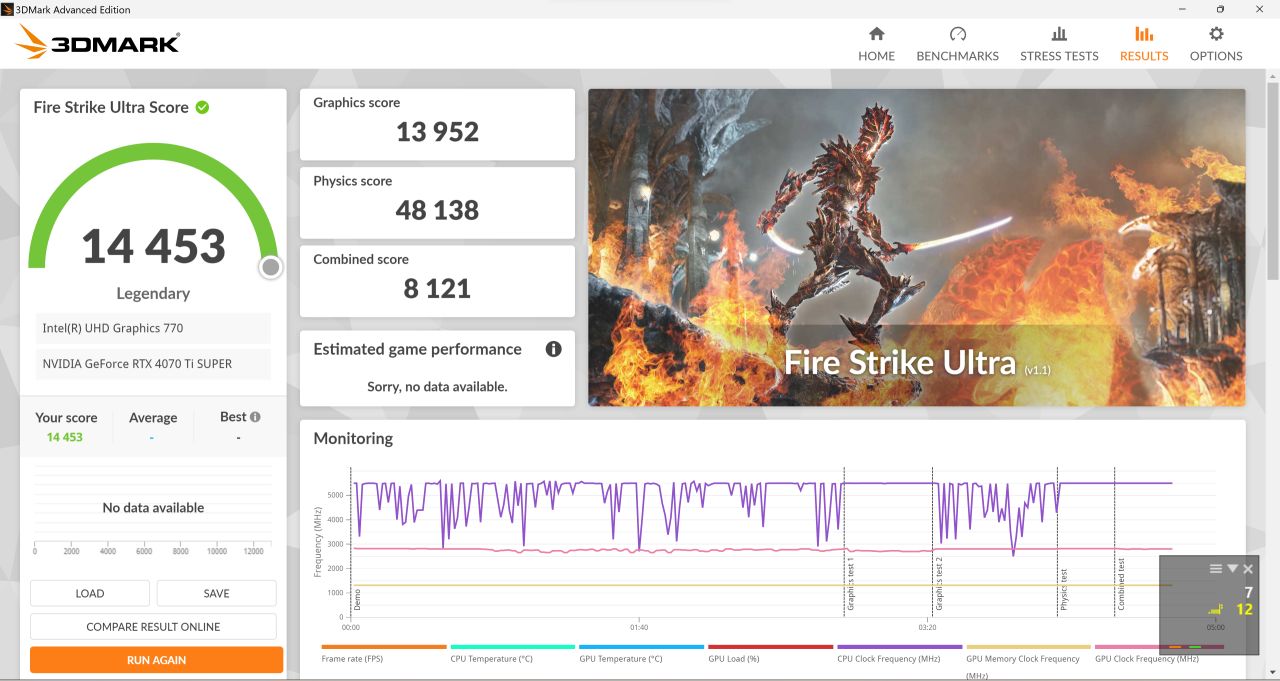Click the SAVE result button

(217, 593)
